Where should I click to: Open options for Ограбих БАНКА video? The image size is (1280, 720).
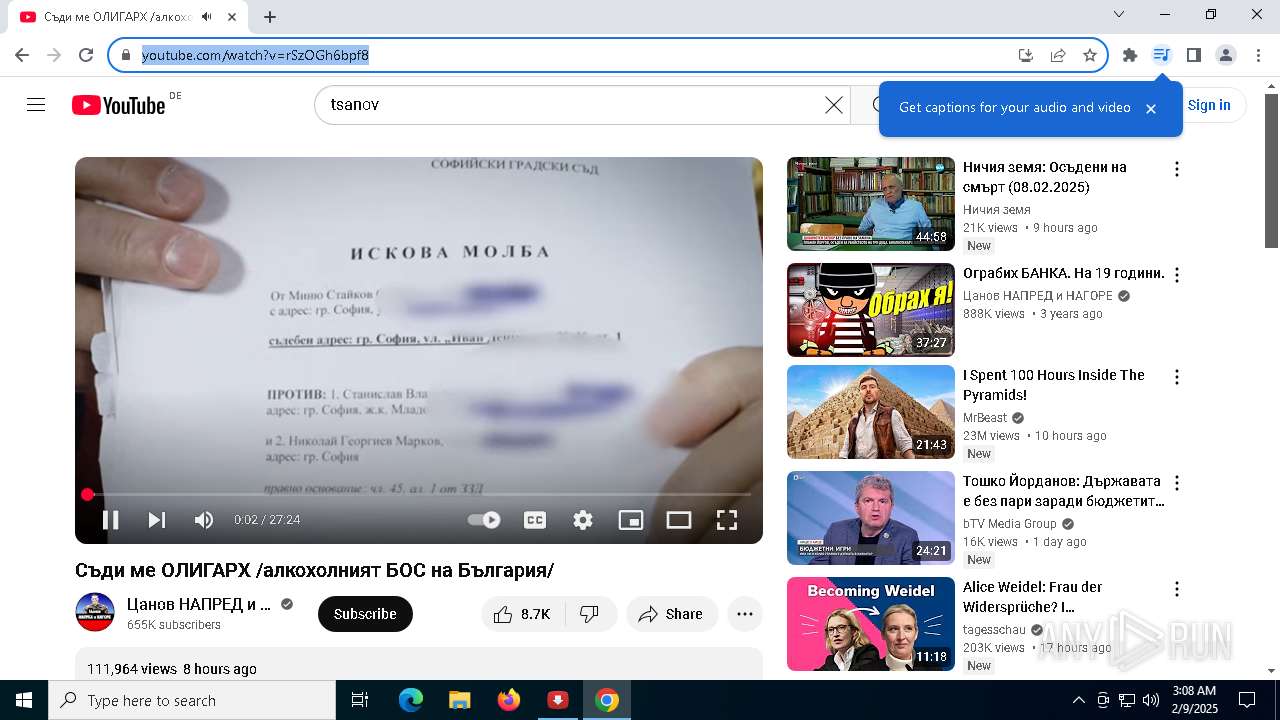point(1177,275)
